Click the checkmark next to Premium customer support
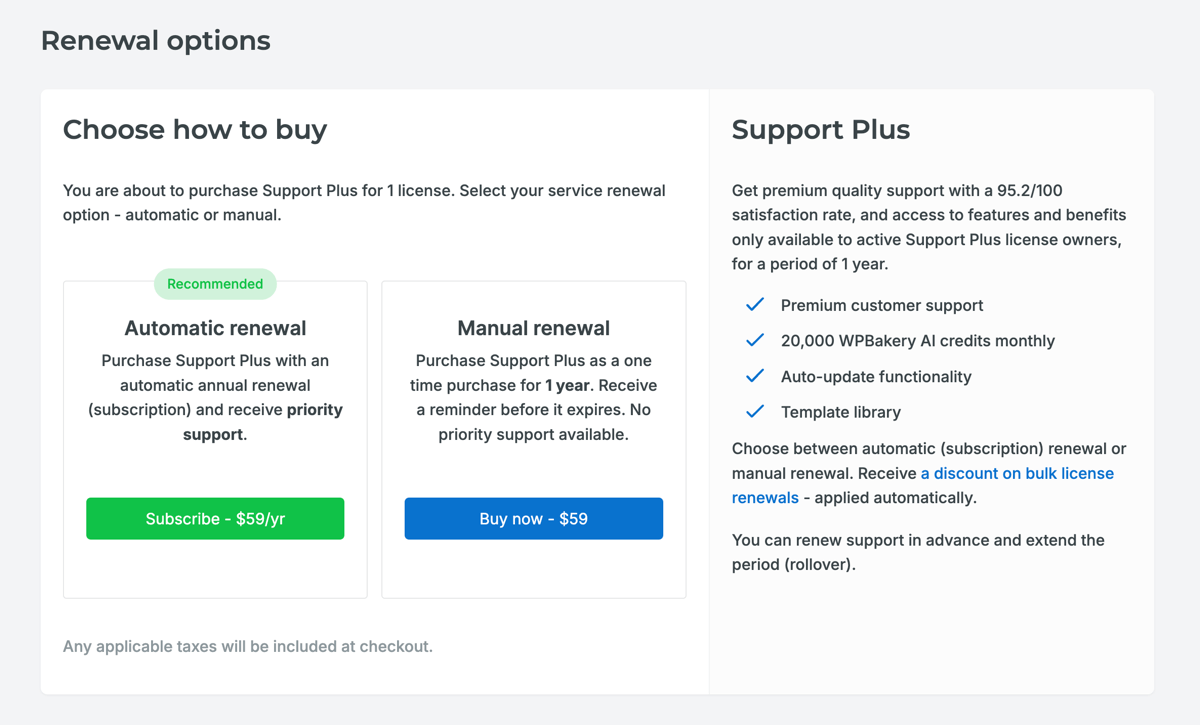Image resolution: width=1200 pixels, height=725 pixels. click(x=755, y=305)
